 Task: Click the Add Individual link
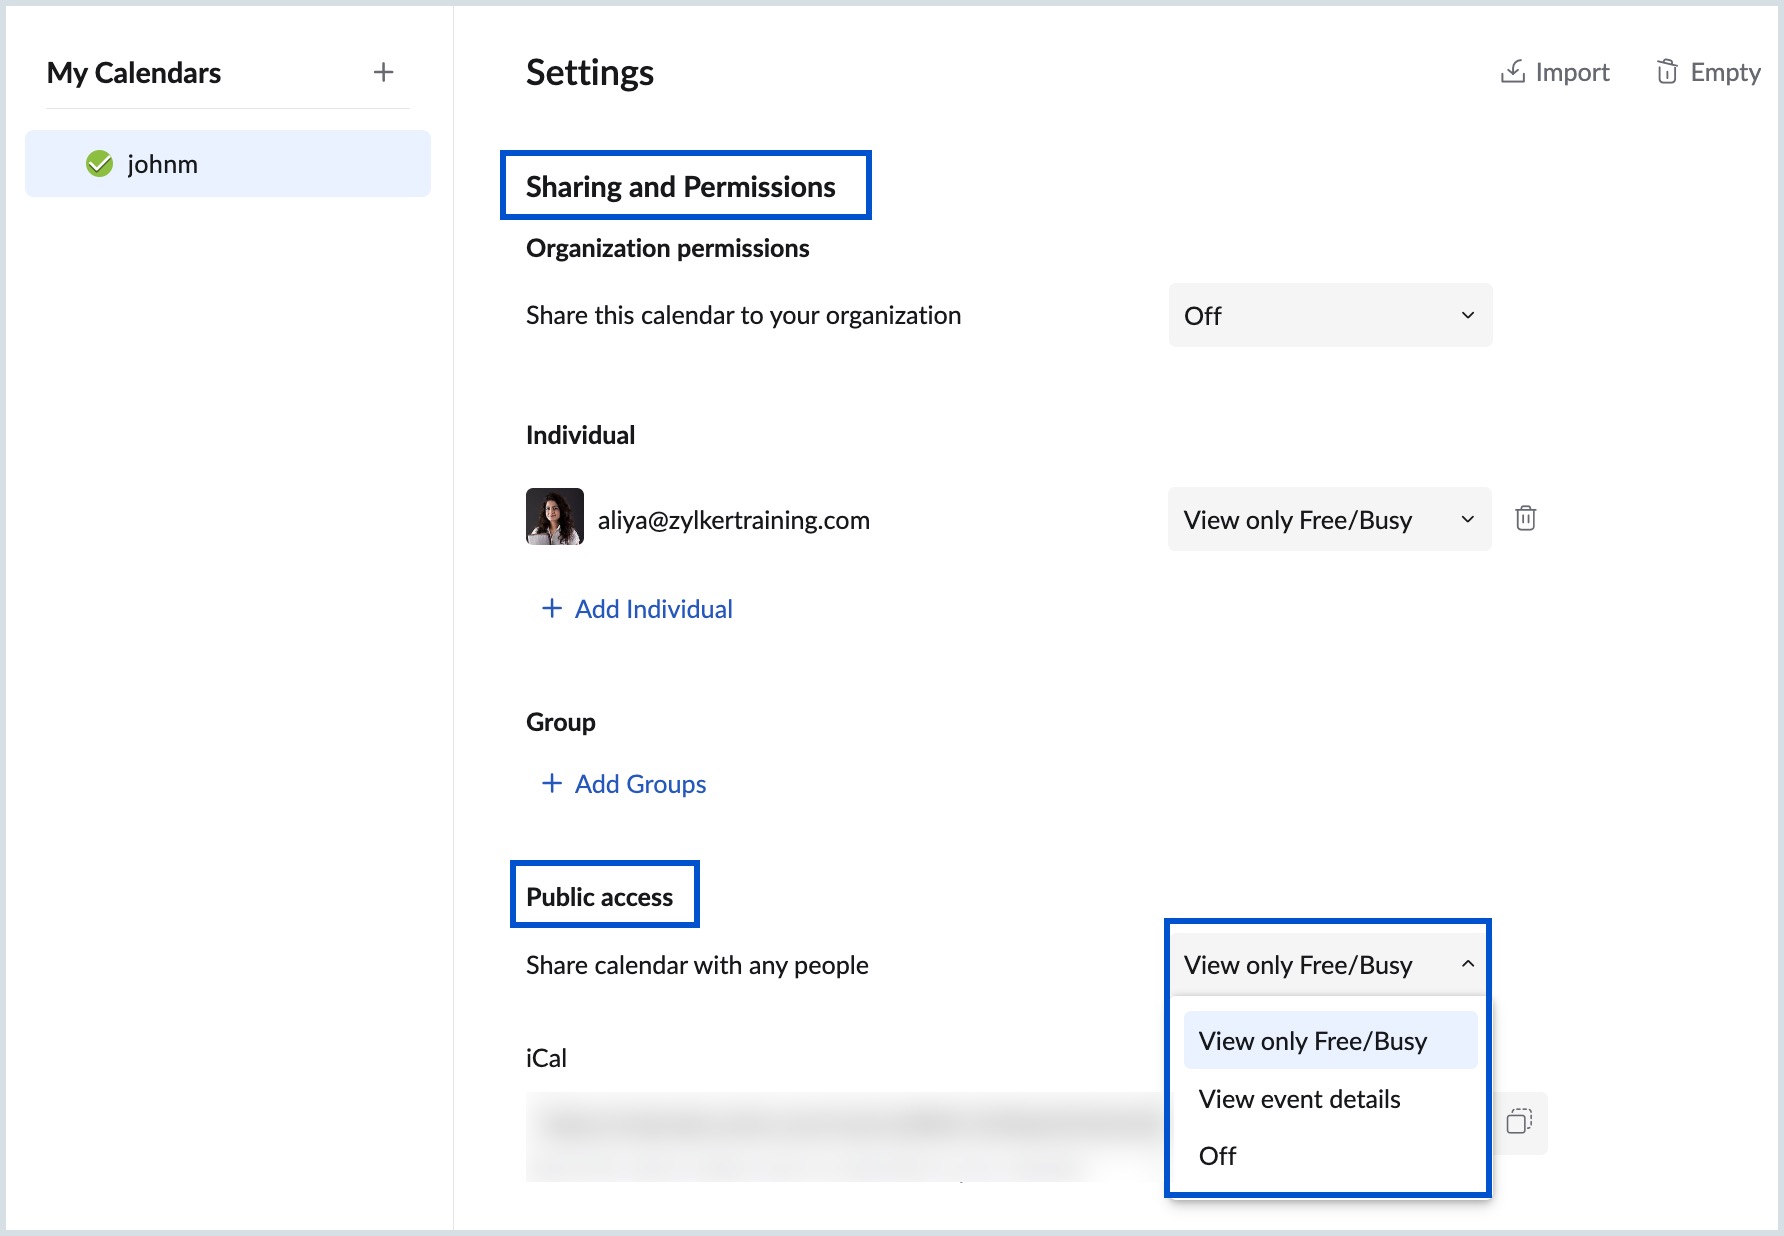653,609
